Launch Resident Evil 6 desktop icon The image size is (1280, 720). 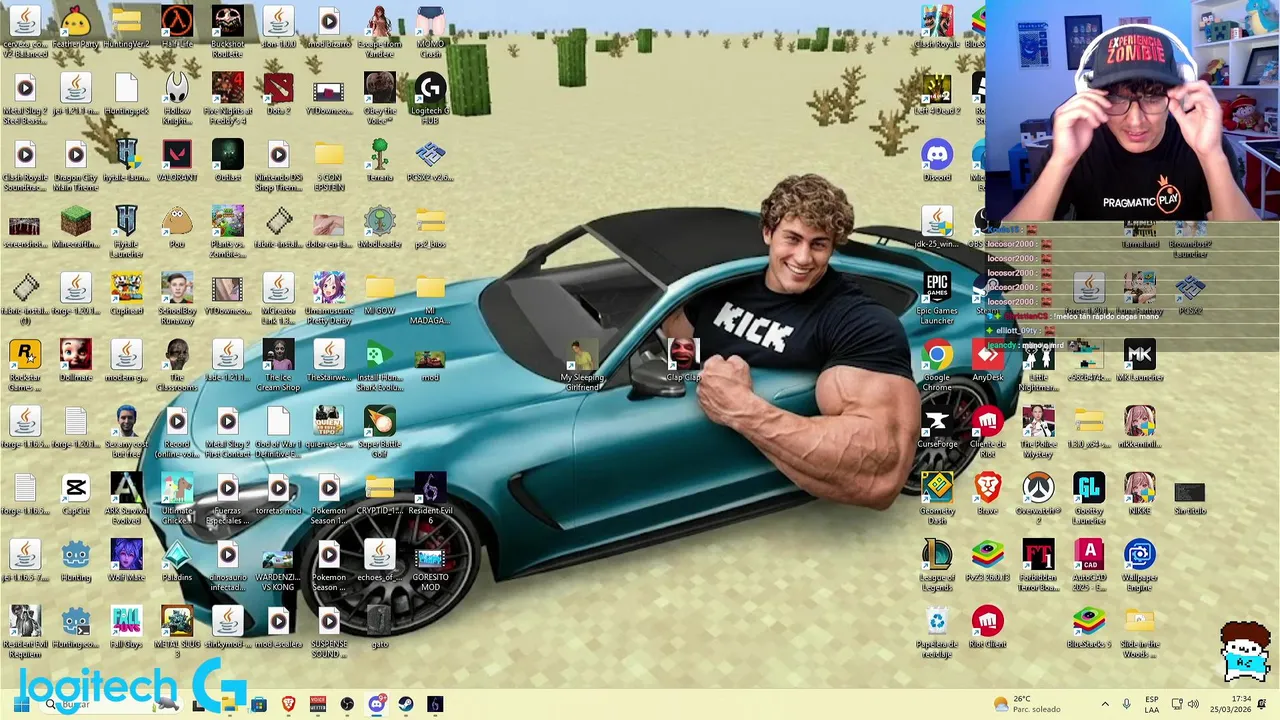(x=430, y=500)
